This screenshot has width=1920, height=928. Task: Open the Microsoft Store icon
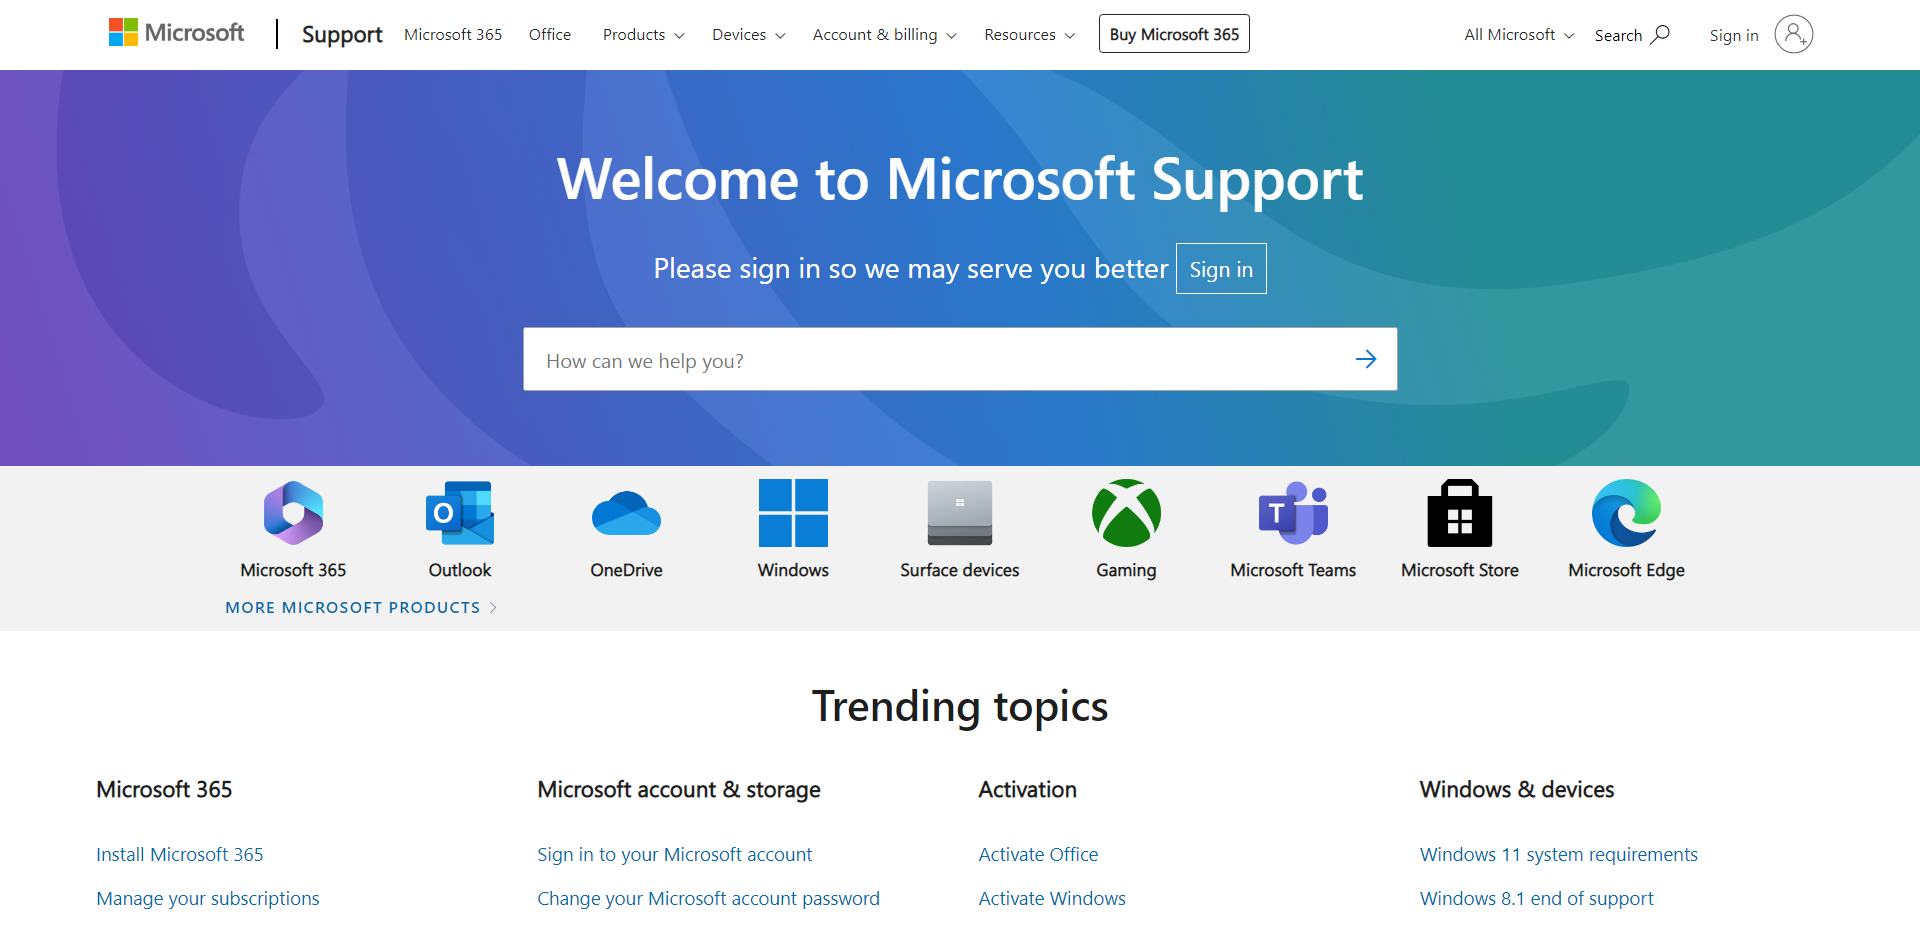[x=1459, y=513]
